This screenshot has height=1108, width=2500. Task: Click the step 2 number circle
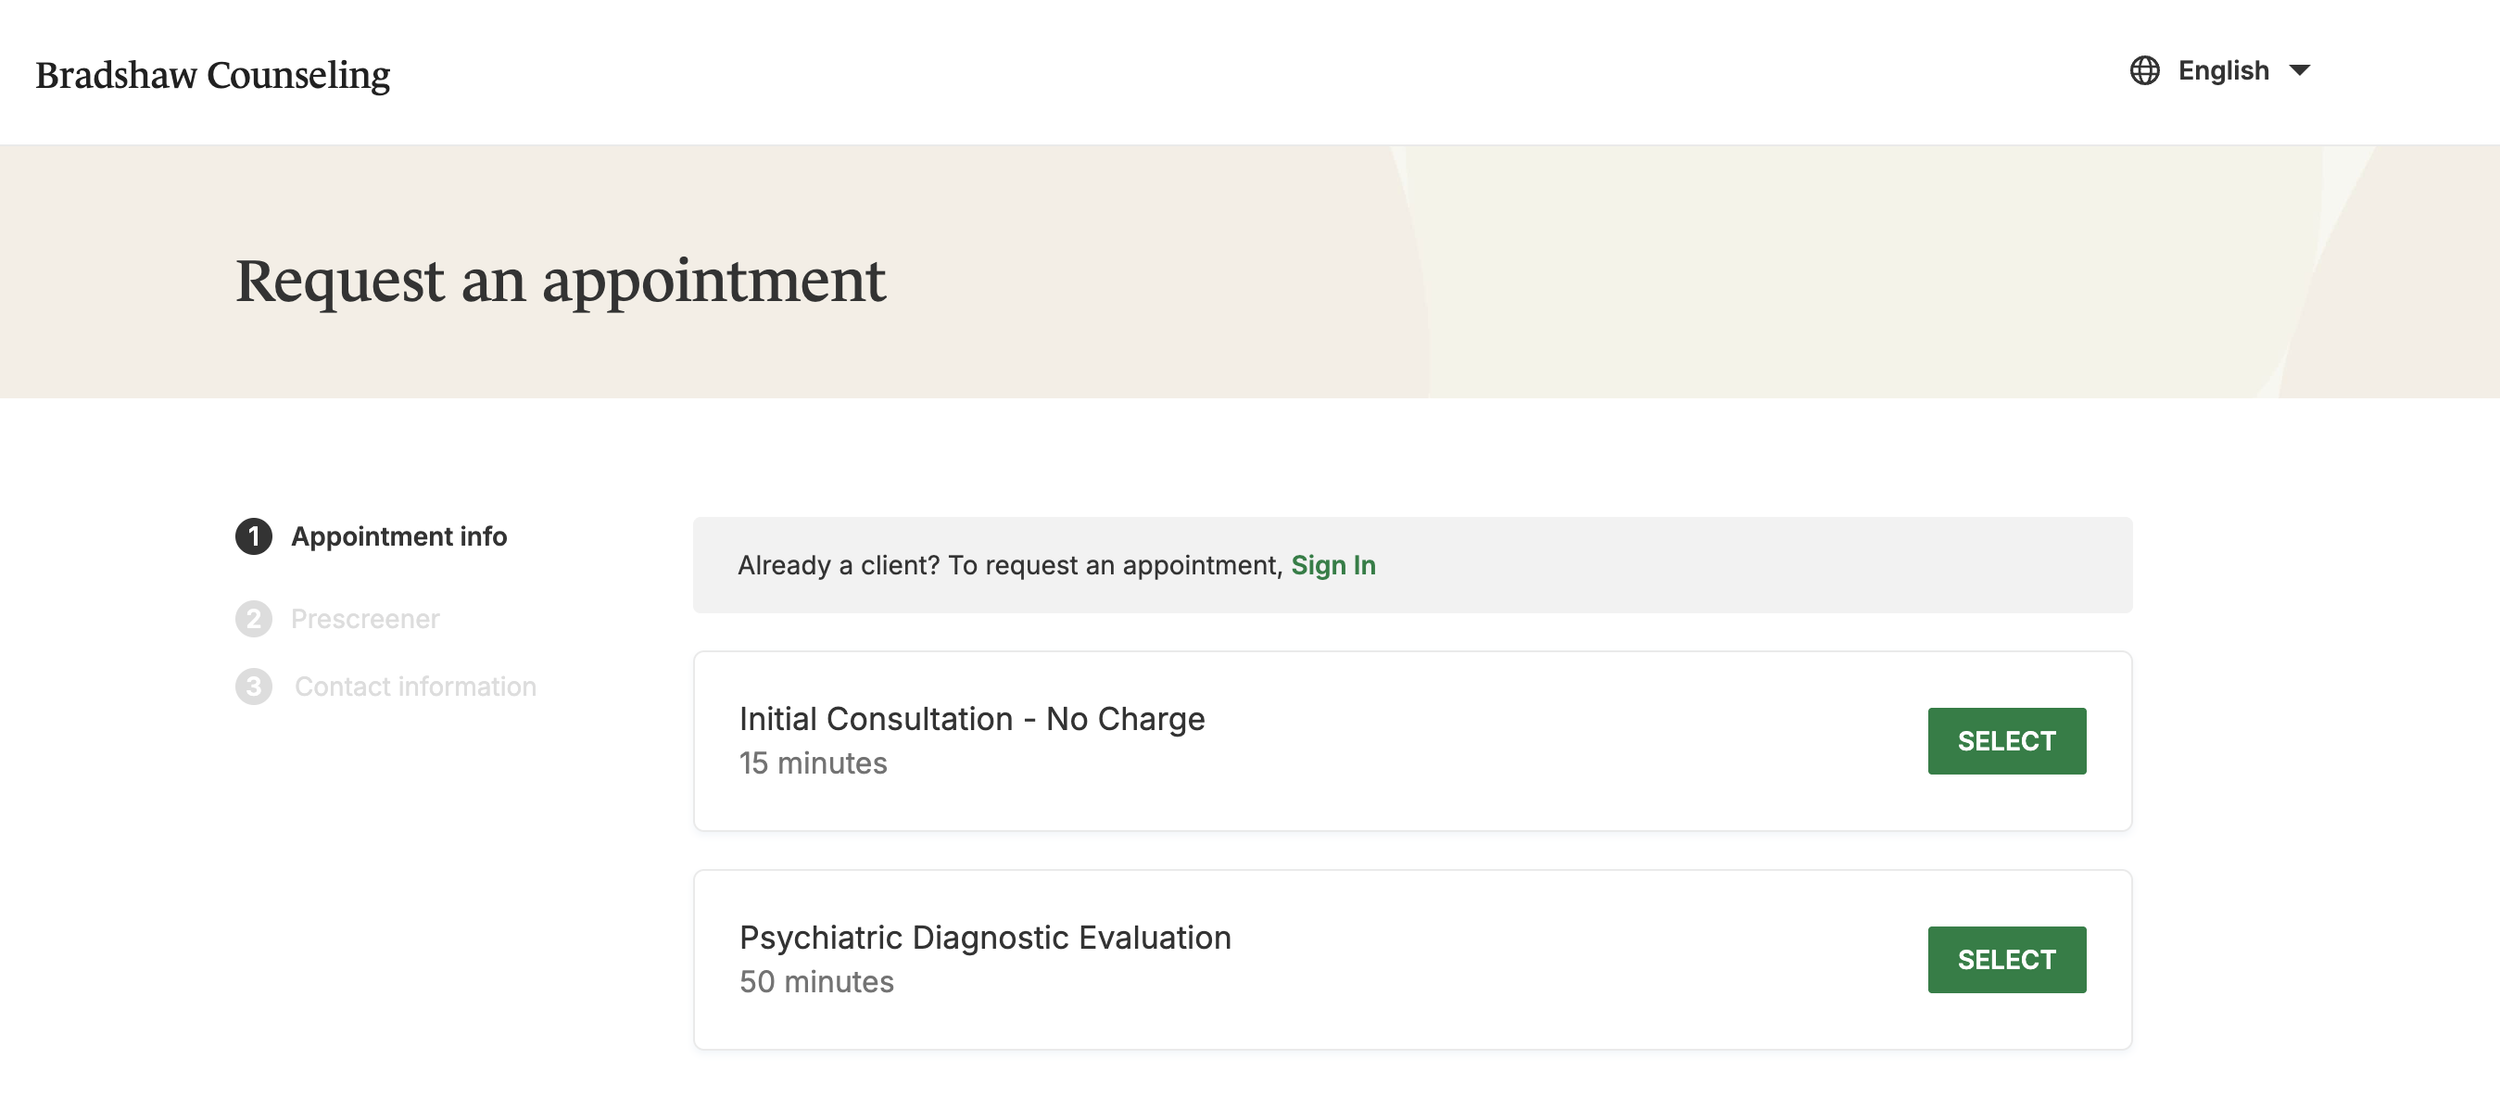click(x=253, y=619)
